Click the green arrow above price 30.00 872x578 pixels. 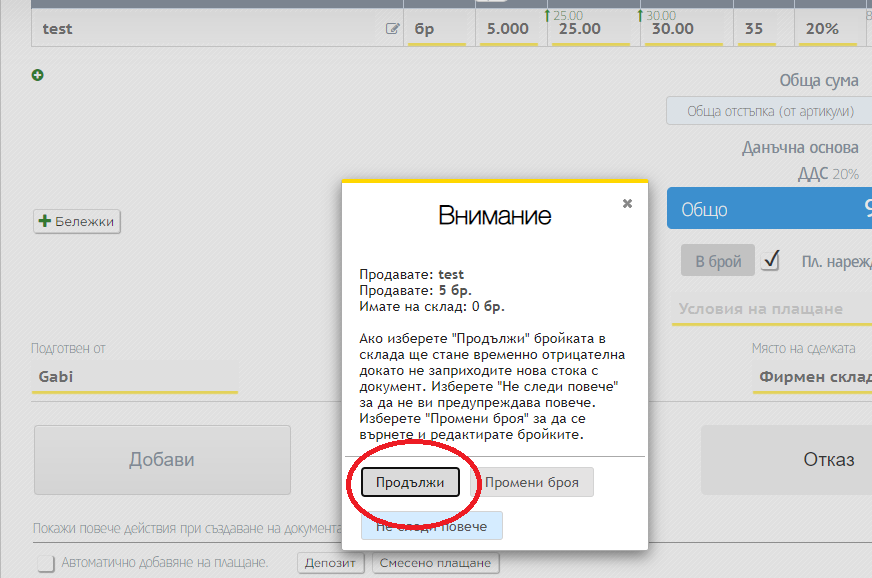(640, 15)
